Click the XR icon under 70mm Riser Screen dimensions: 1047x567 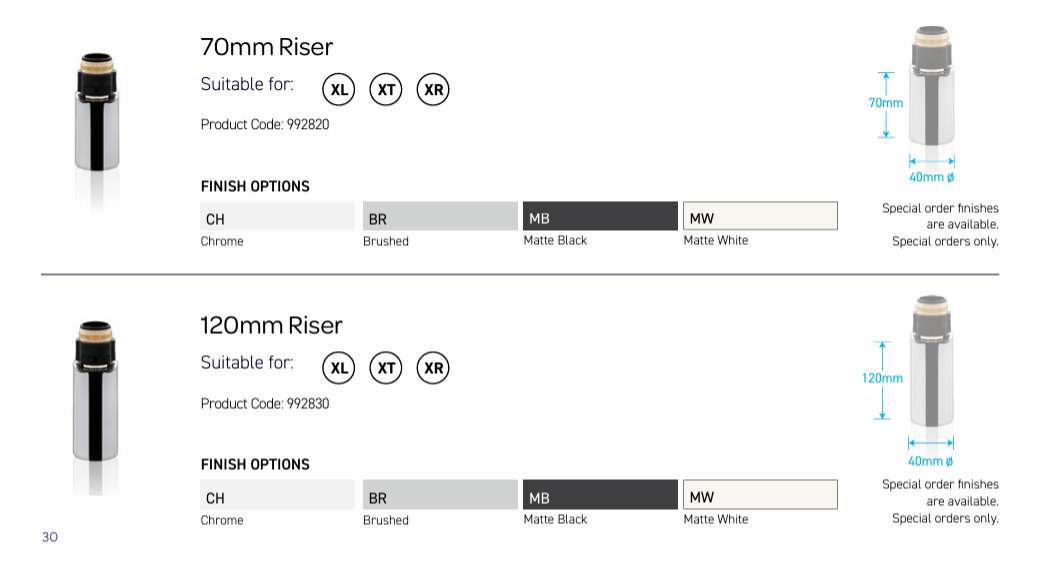(x=433, y=89)
